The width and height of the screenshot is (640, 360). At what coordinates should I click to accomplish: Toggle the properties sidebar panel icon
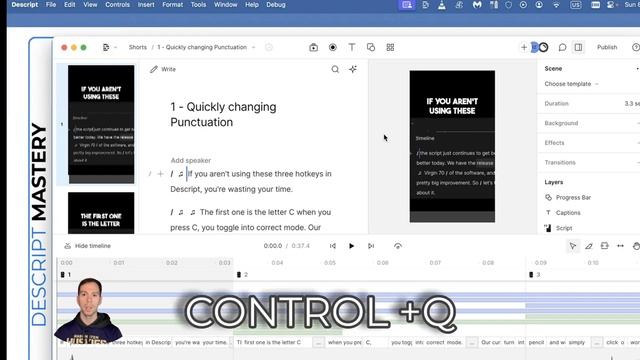click(578, 47)
